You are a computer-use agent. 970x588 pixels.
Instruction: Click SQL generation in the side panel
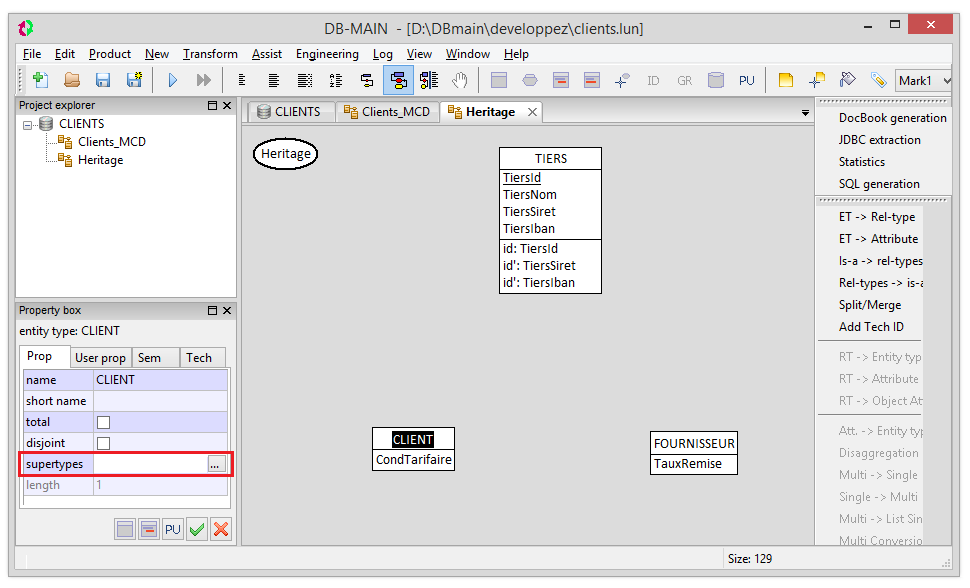pos(879,184)
